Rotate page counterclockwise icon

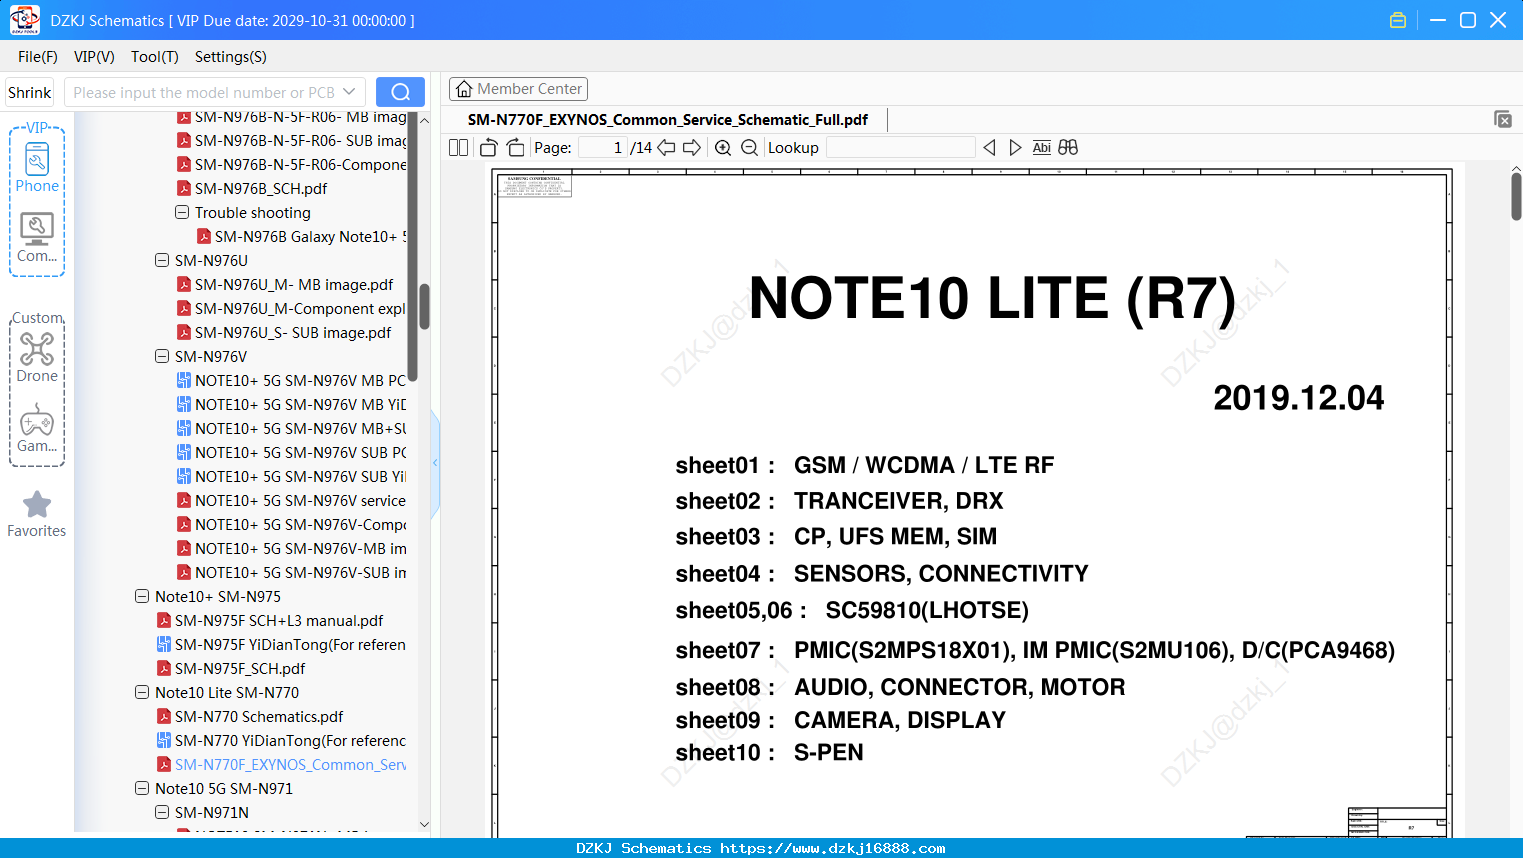[x=488, y=148]
